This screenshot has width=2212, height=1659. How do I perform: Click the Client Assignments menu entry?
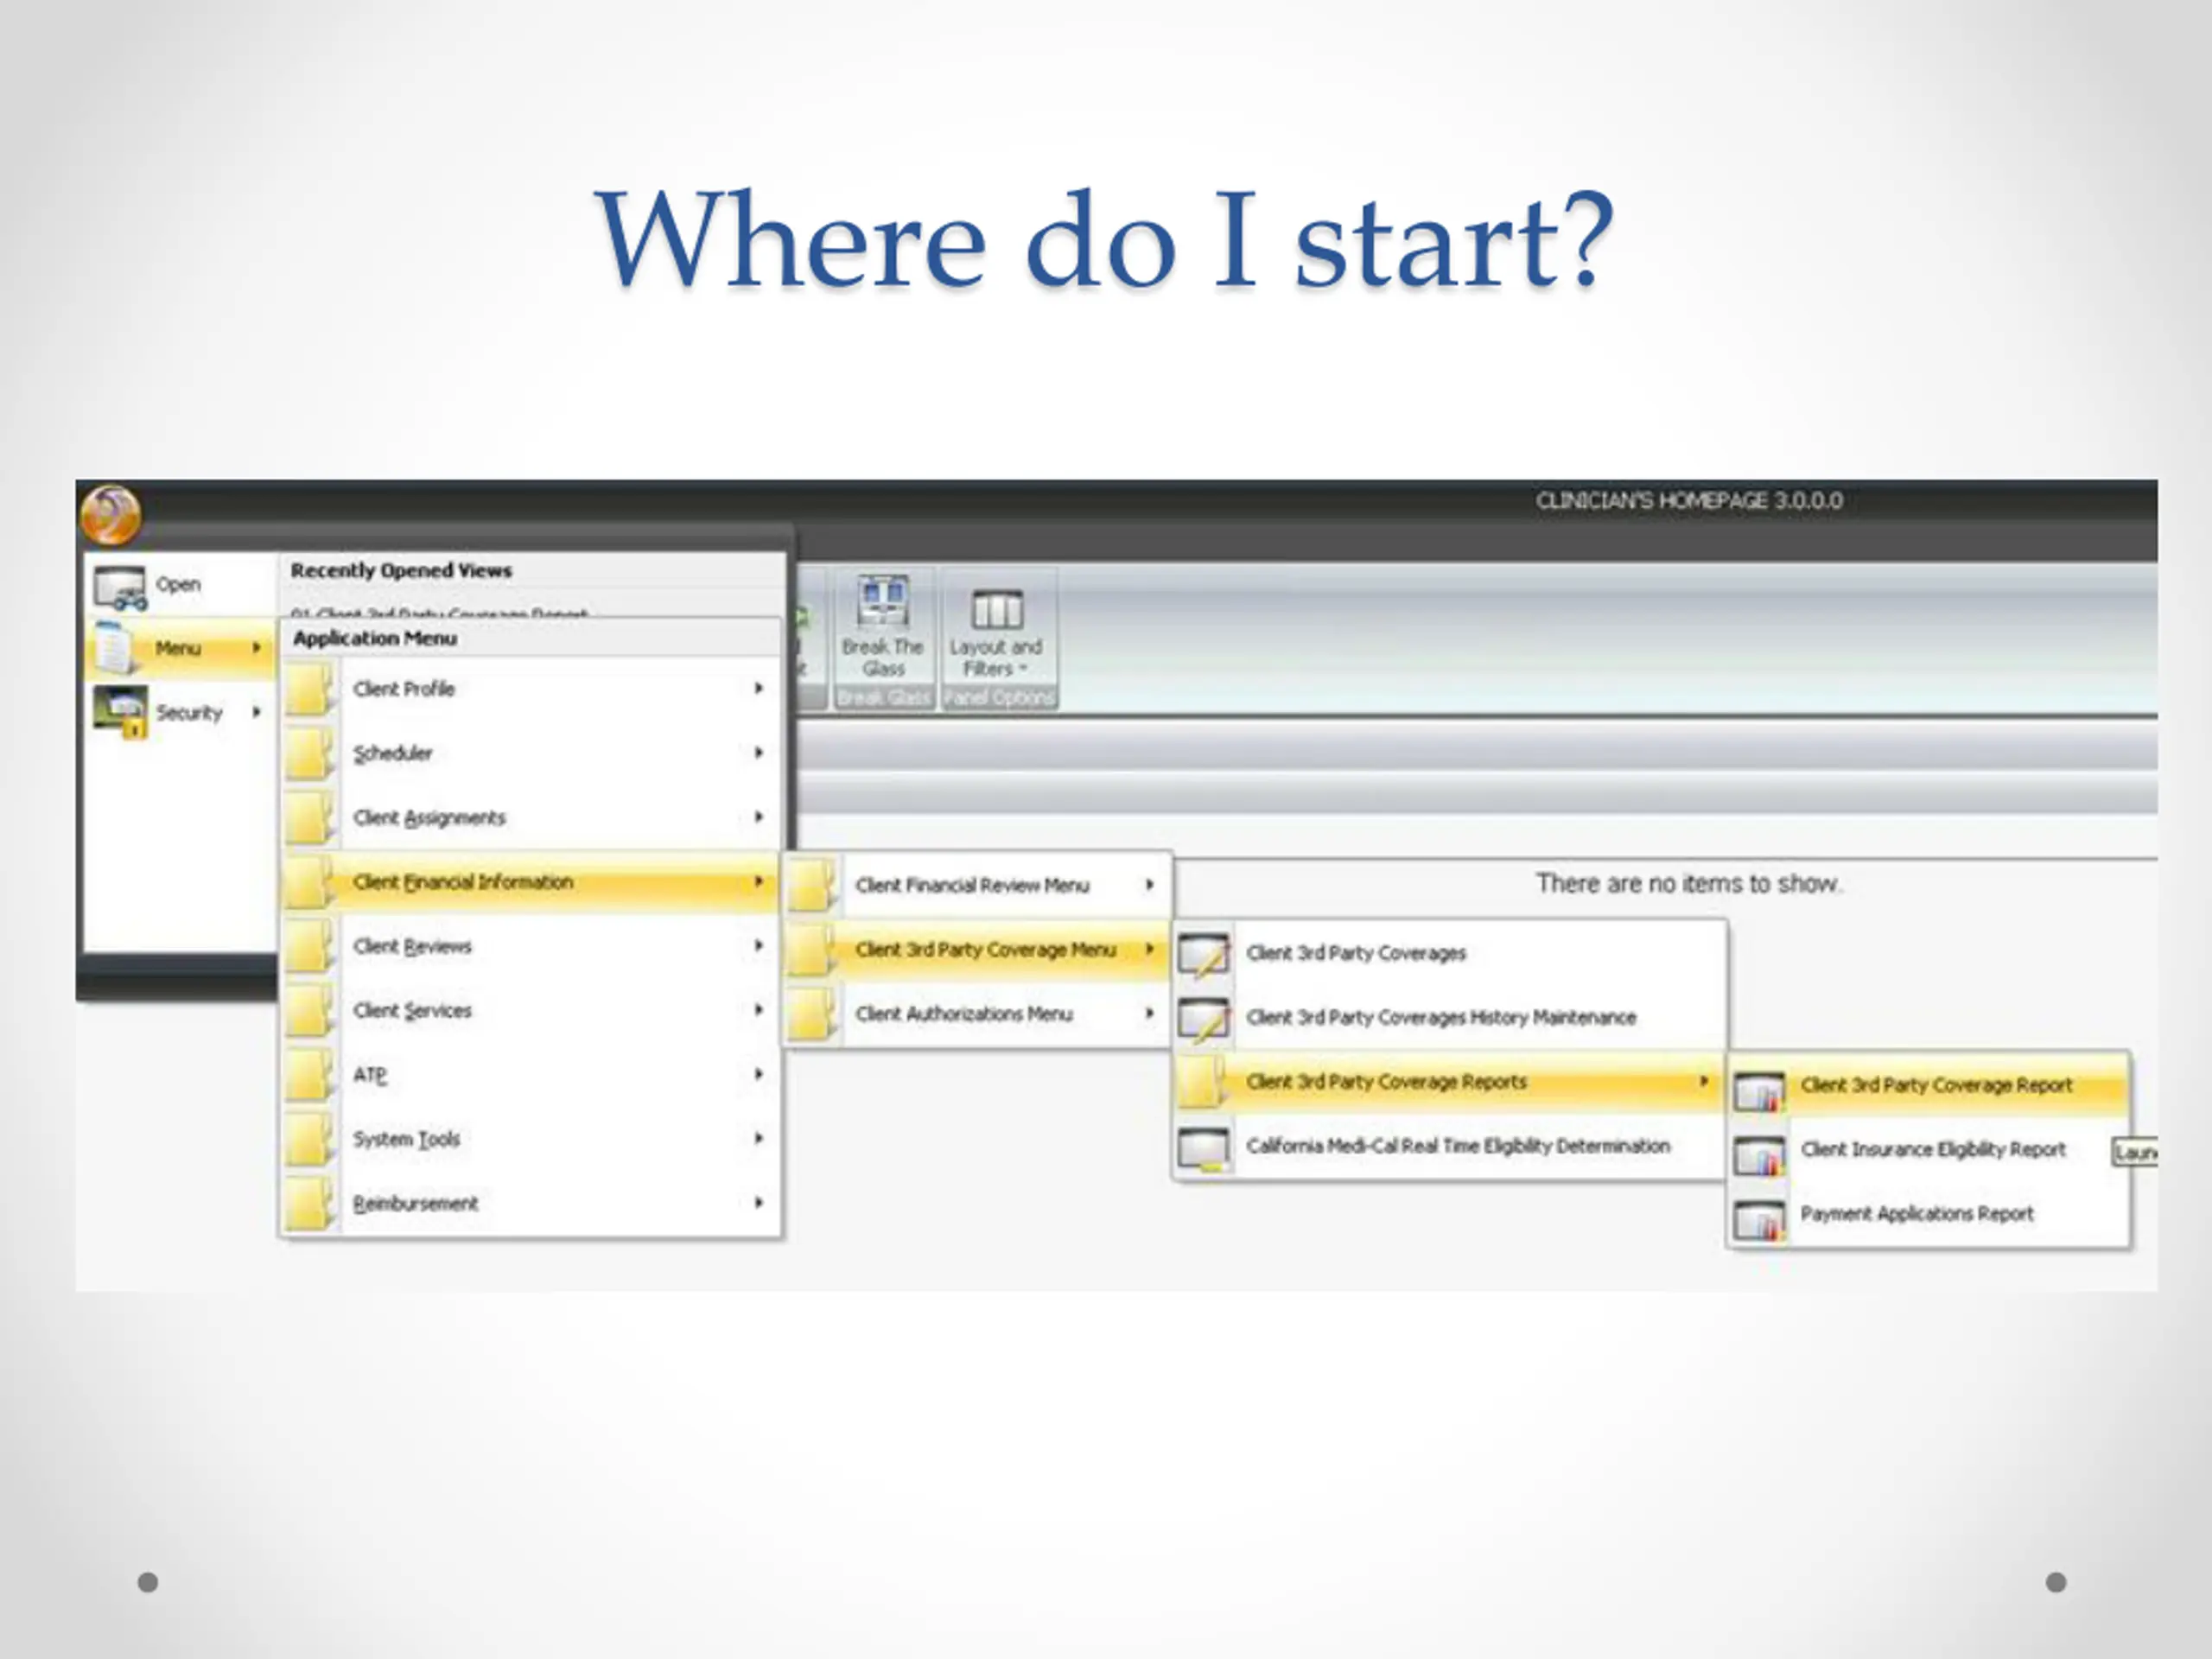(429, 818)
